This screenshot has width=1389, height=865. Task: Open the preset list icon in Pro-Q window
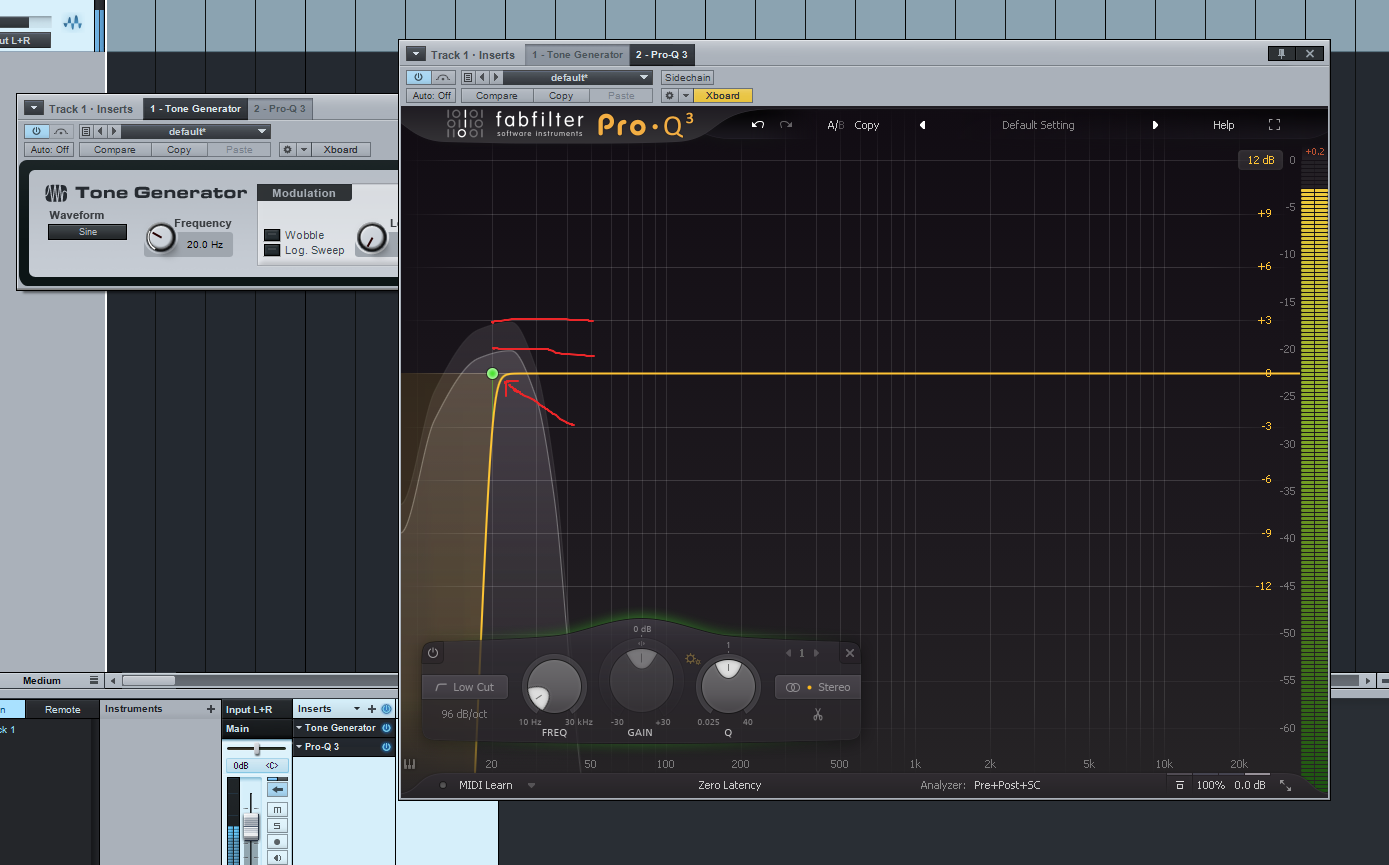[467, 77]
